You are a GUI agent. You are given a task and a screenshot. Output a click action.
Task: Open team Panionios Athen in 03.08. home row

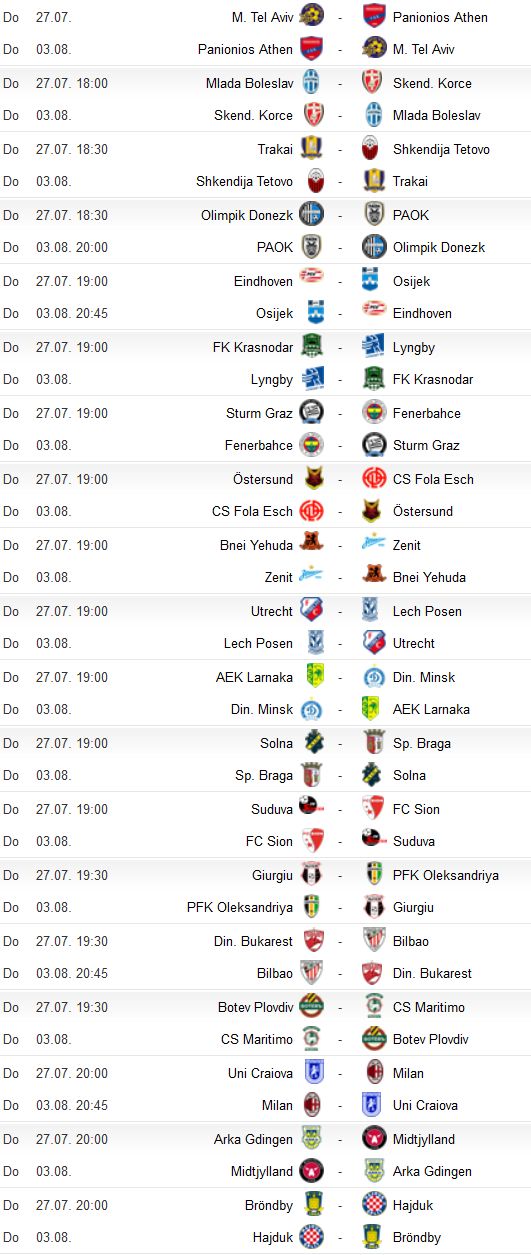247,49
